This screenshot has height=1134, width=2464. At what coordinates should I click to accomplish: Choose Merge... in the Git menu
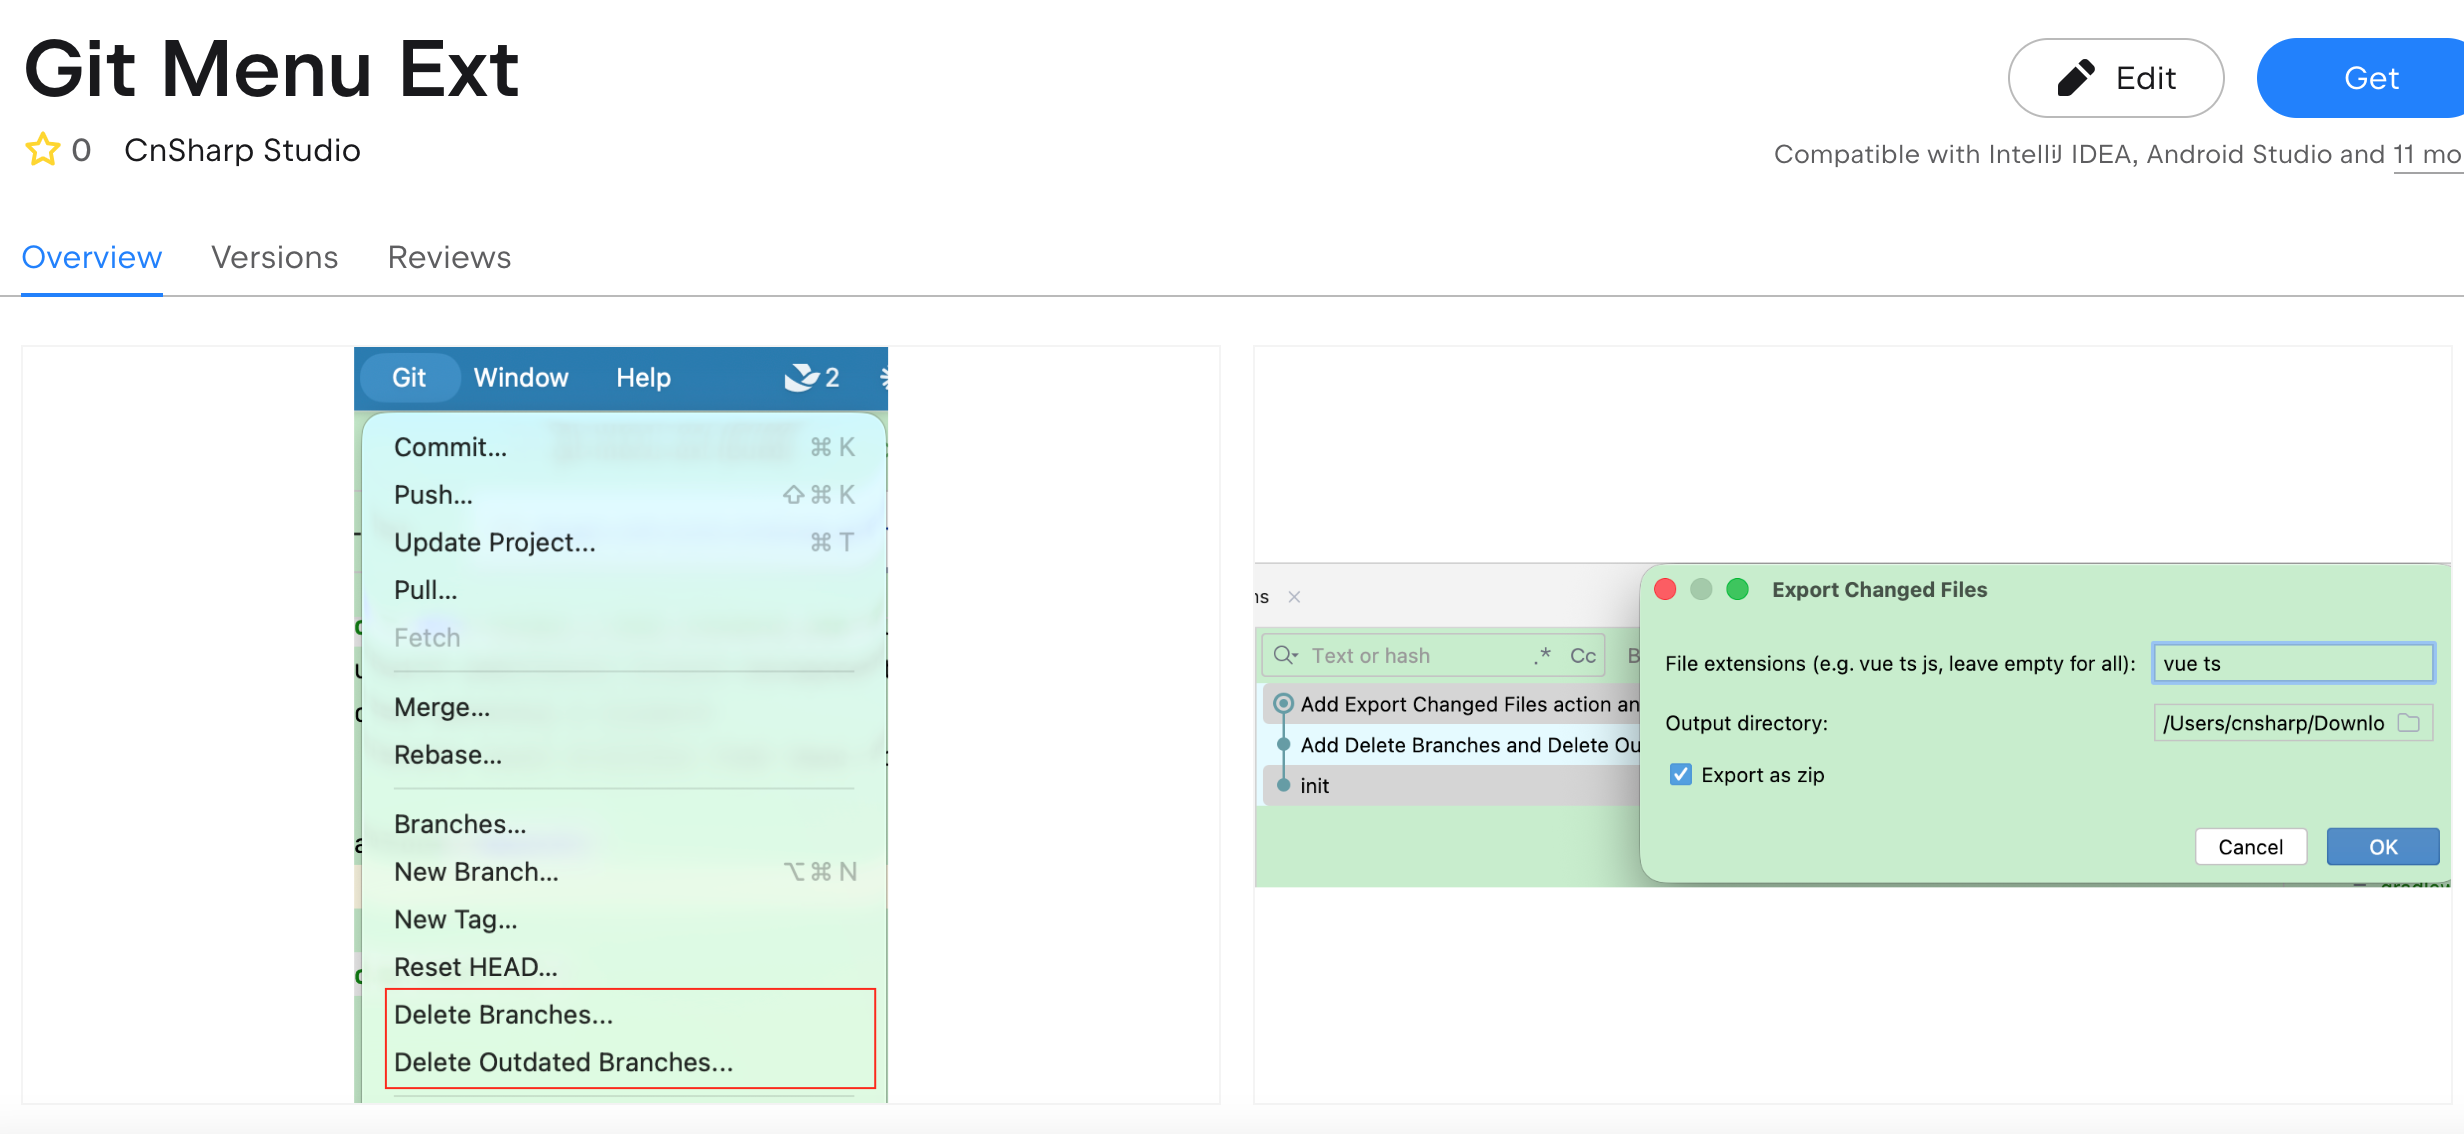tap(624, 707)
